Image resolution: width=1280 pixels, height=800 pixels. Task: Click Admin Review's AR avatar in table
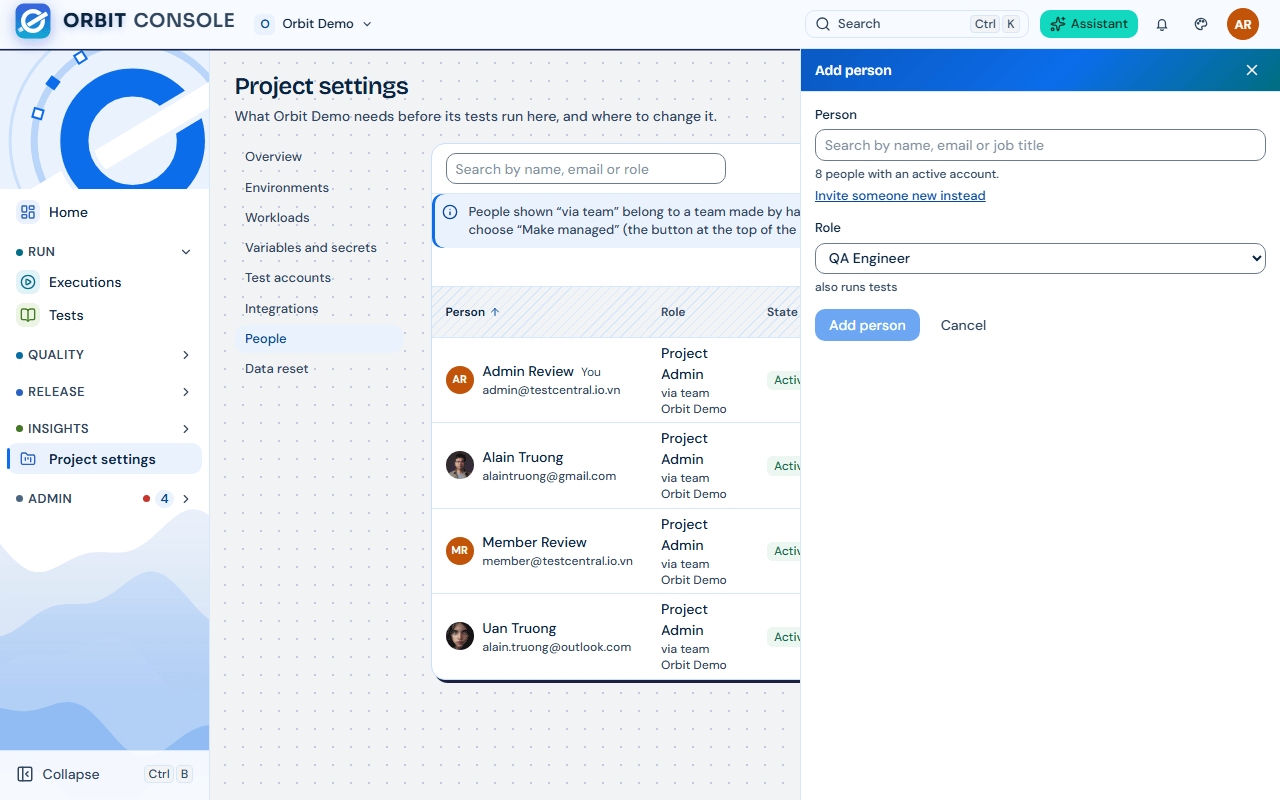tap(460, 379)
